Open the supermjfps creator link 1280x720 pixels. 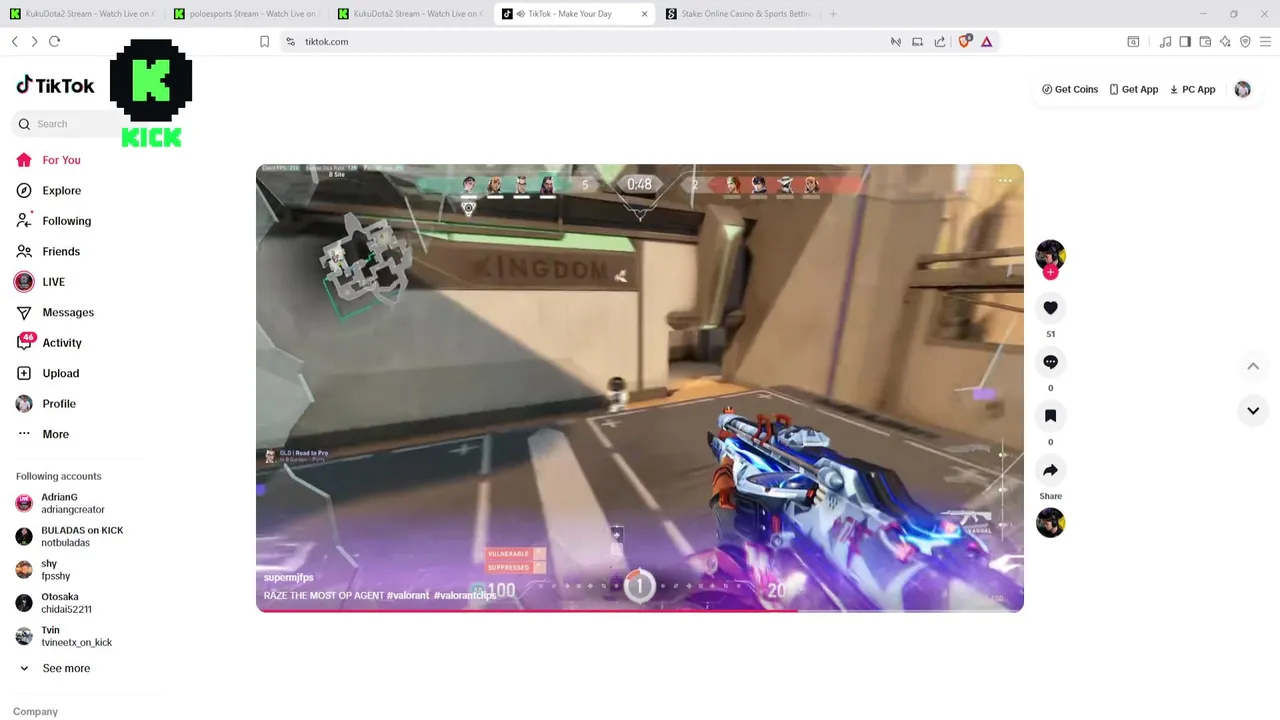click(289, 578)
